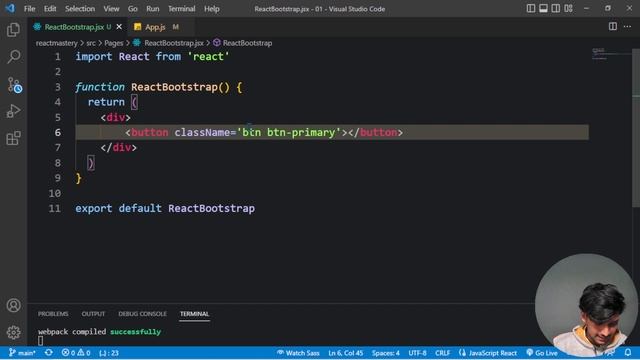Select the TERMINAL panel tab
This screenshot has height=360, width=640.
coord(194,314)
